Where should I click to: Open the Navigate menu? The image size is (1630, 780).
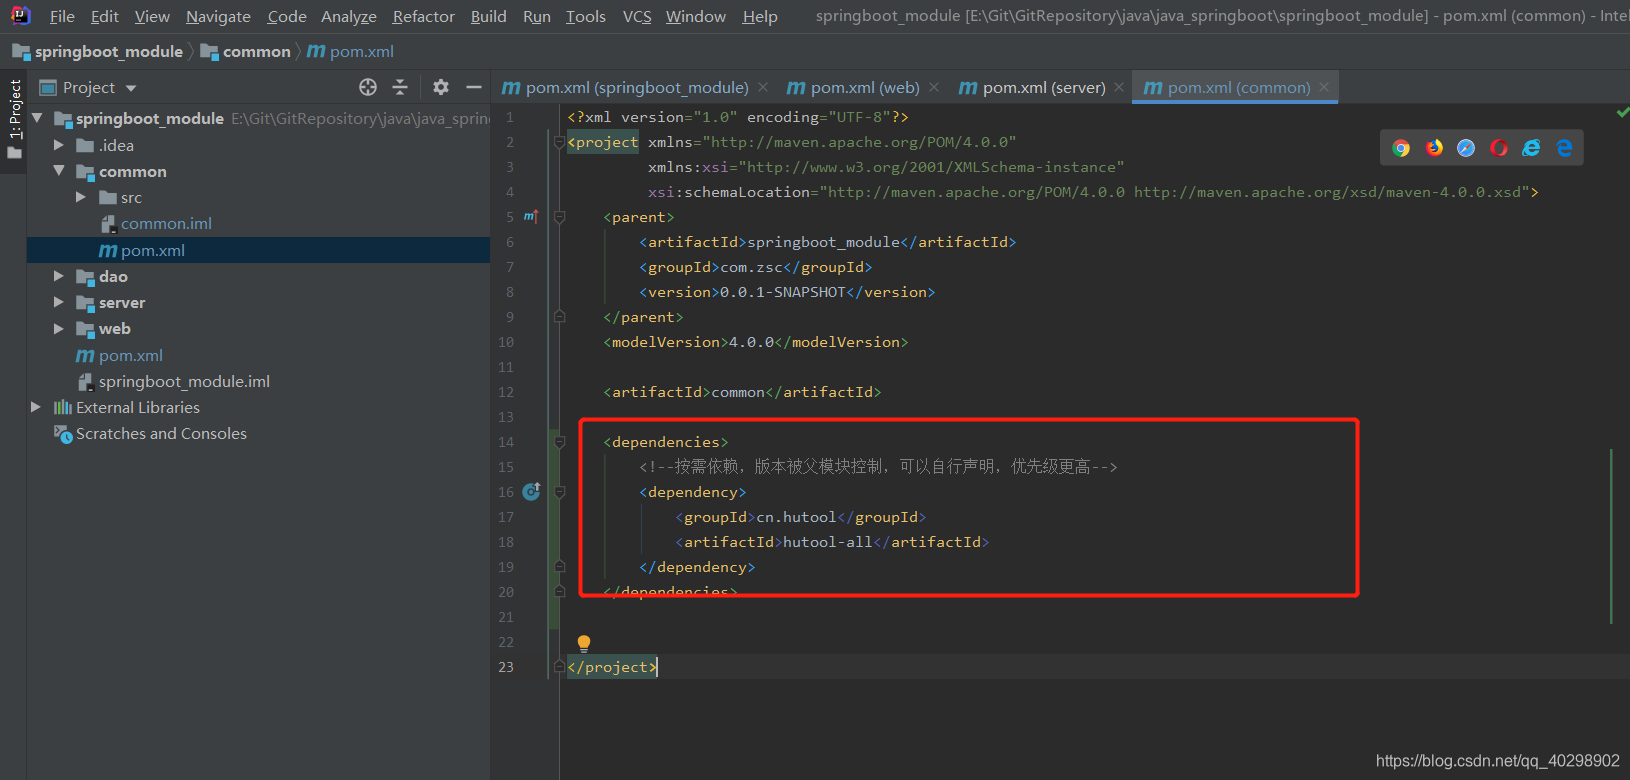click(x=218, y=17)
